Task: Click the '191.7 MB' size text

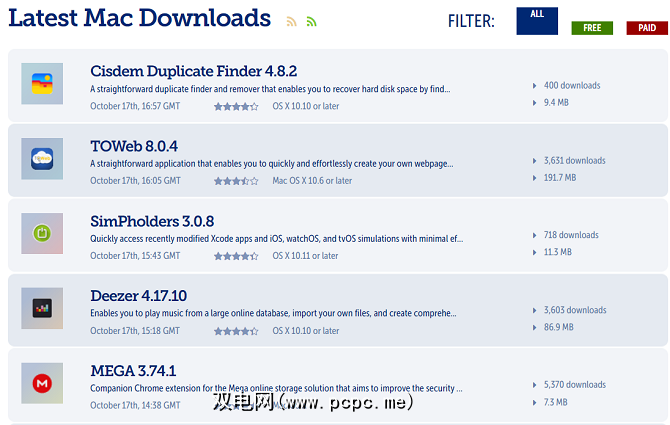Action: [560, 178]
